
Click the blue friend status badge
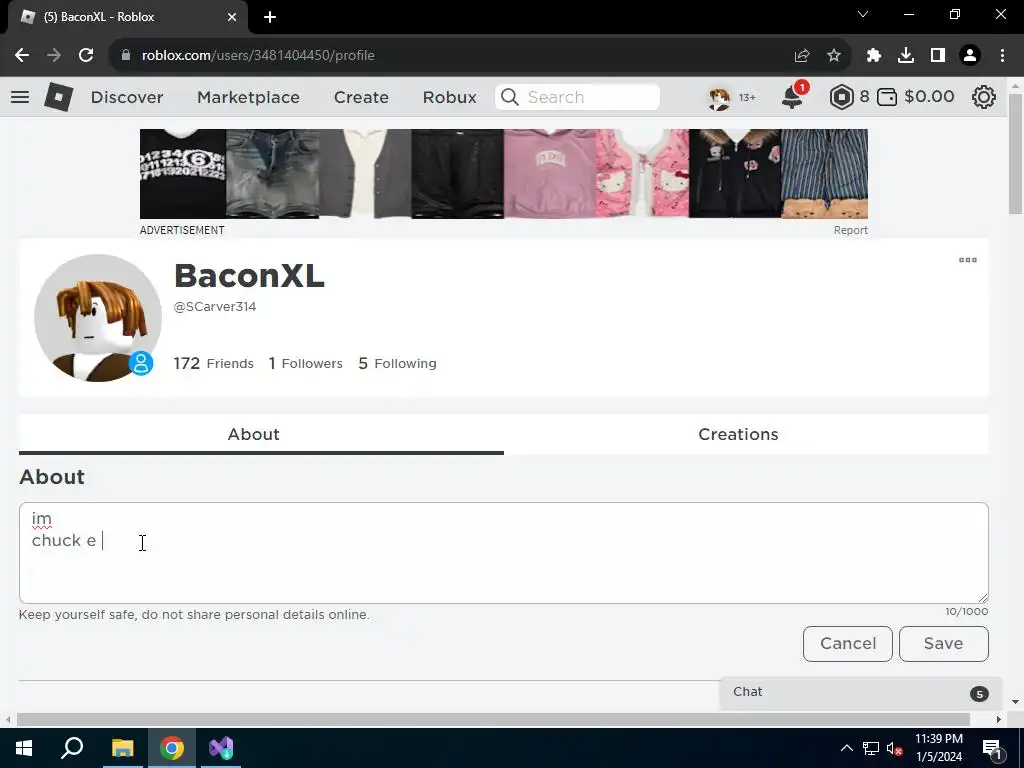(140, 363)
